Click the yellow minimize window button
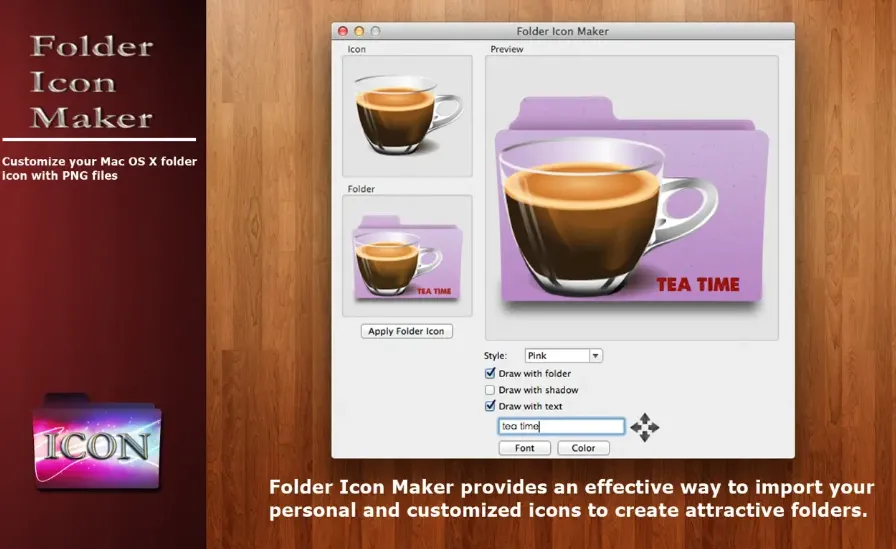This screenshot has width=896, height=549. pos(359,31)
